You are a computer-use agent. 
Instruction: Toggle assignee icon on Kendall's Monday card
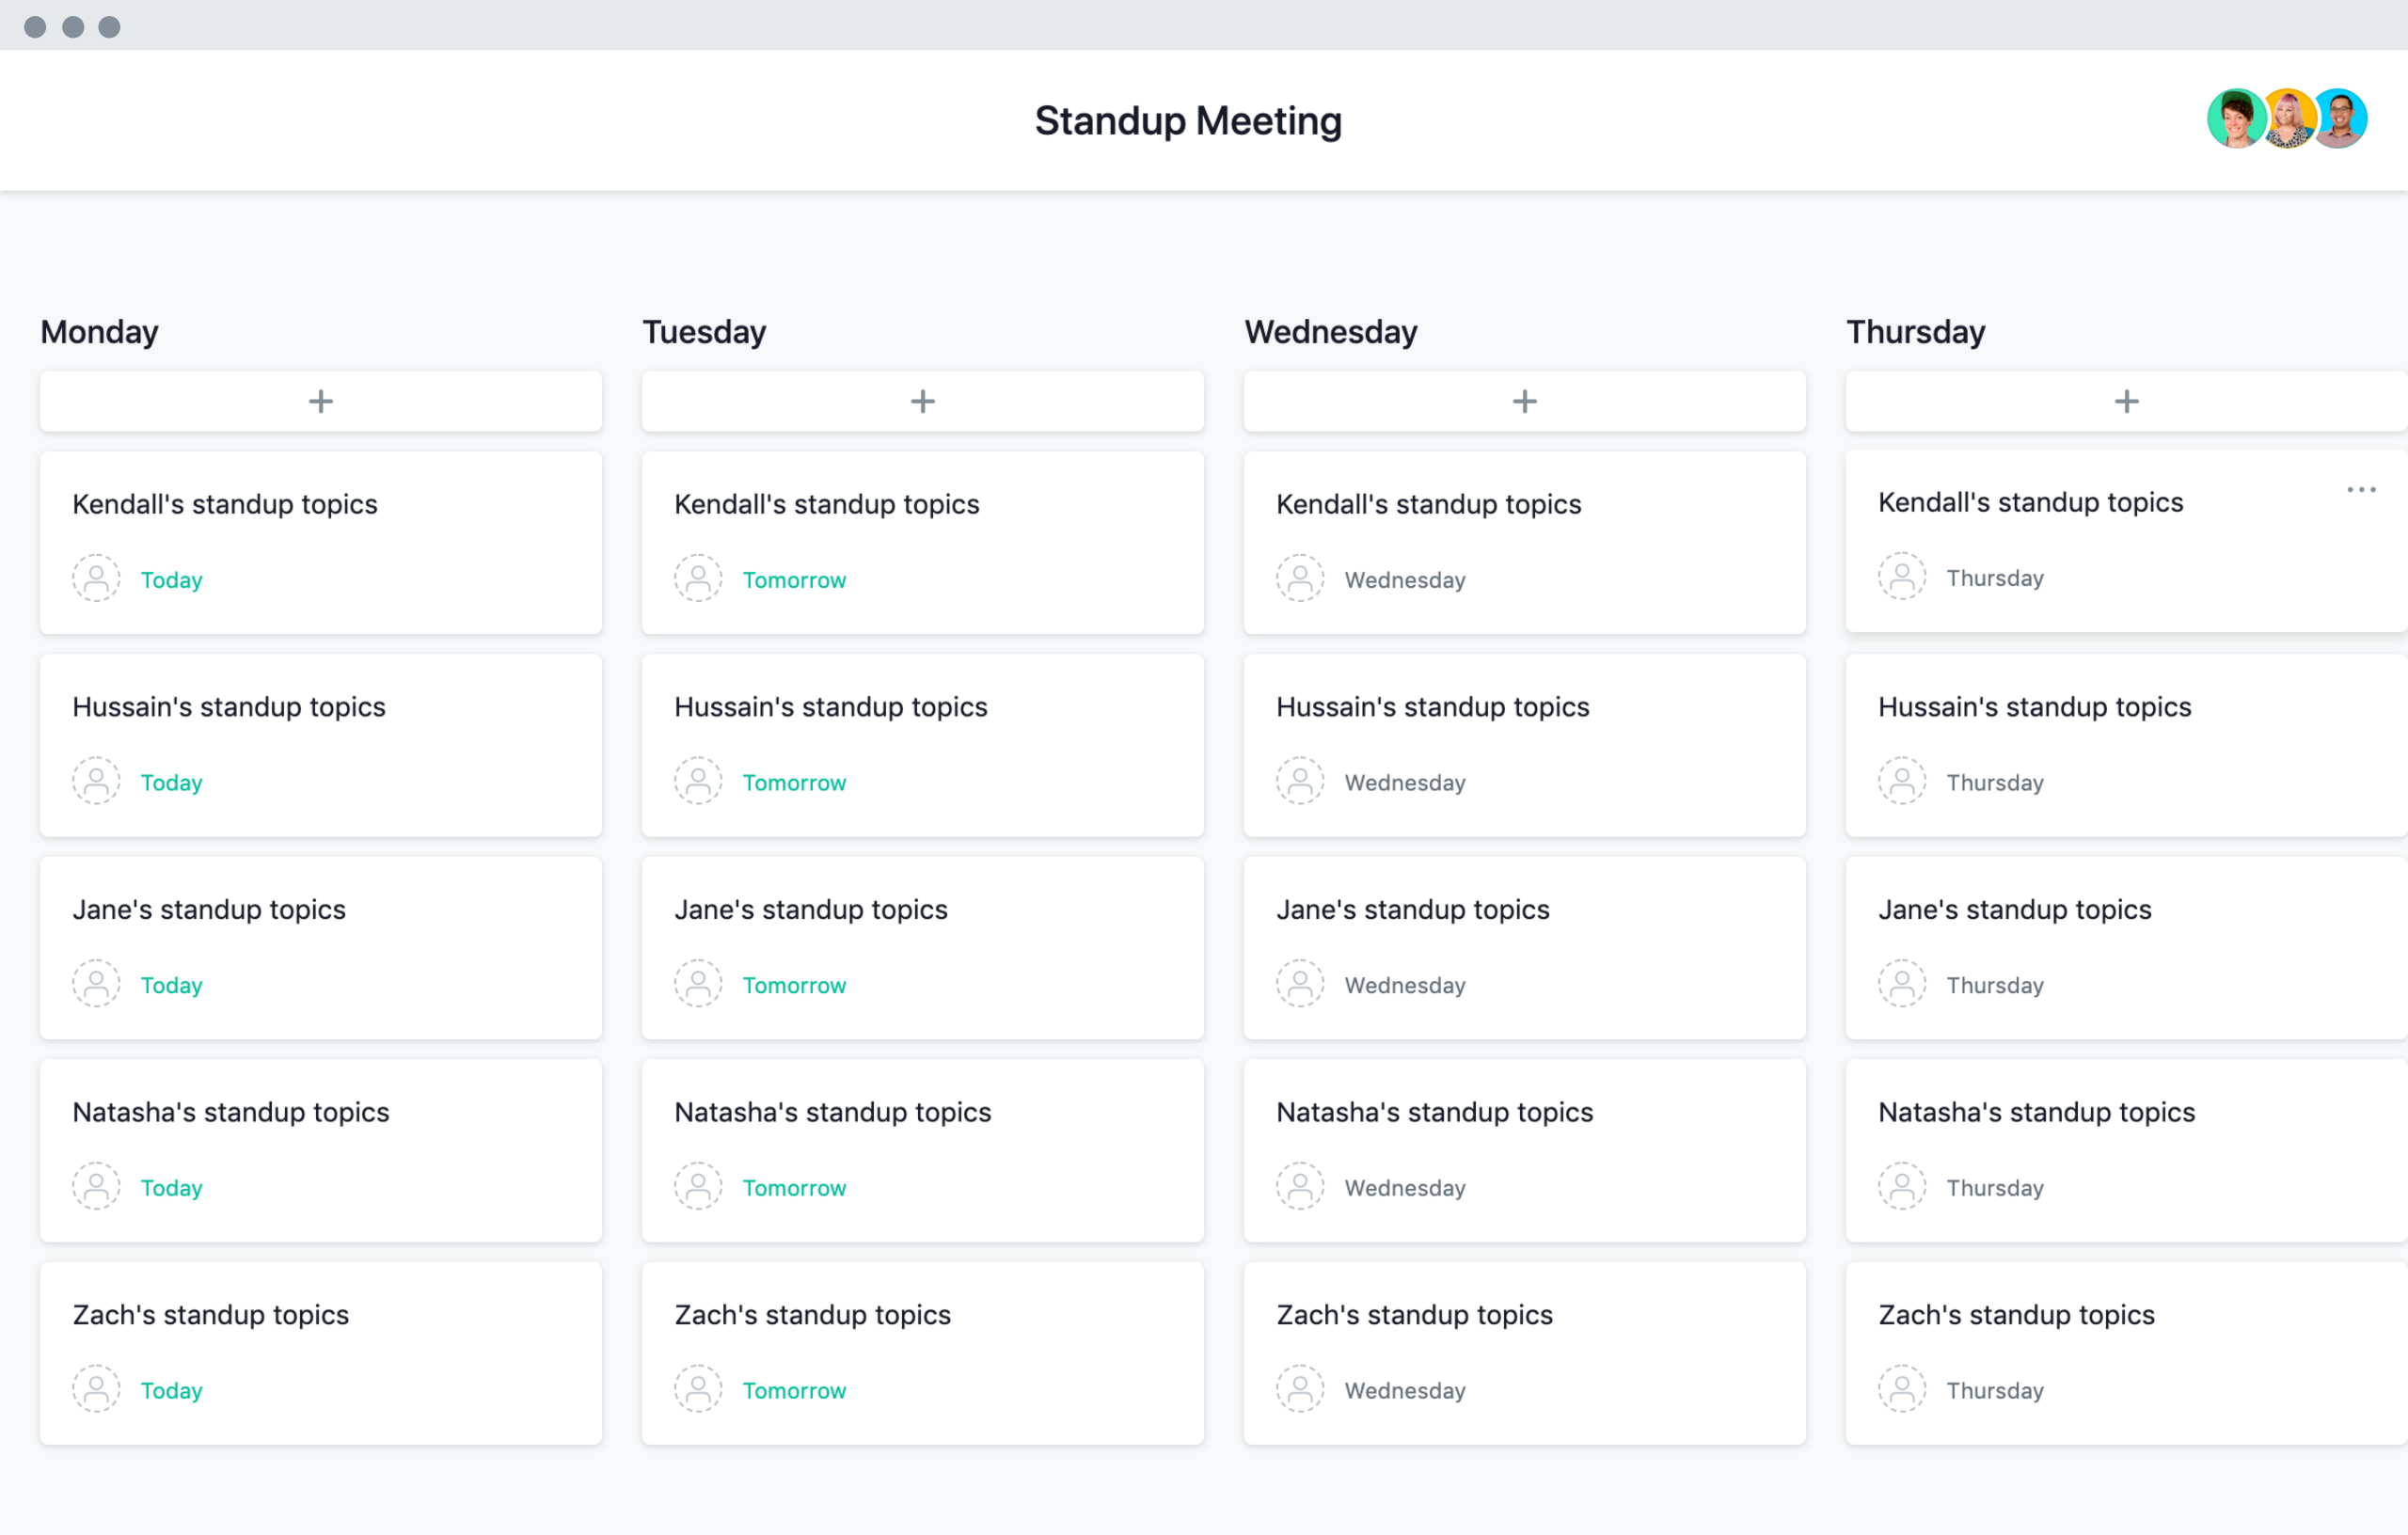point(95,578)
